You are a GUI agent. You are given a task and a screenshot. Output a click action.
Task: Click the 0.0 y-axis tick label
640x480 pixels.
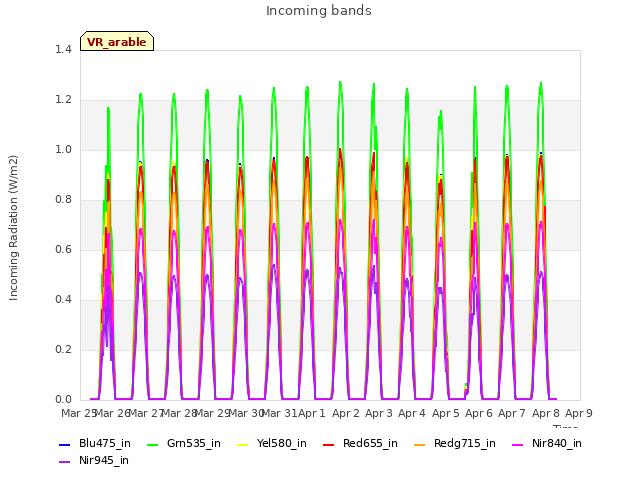point(63,400)
